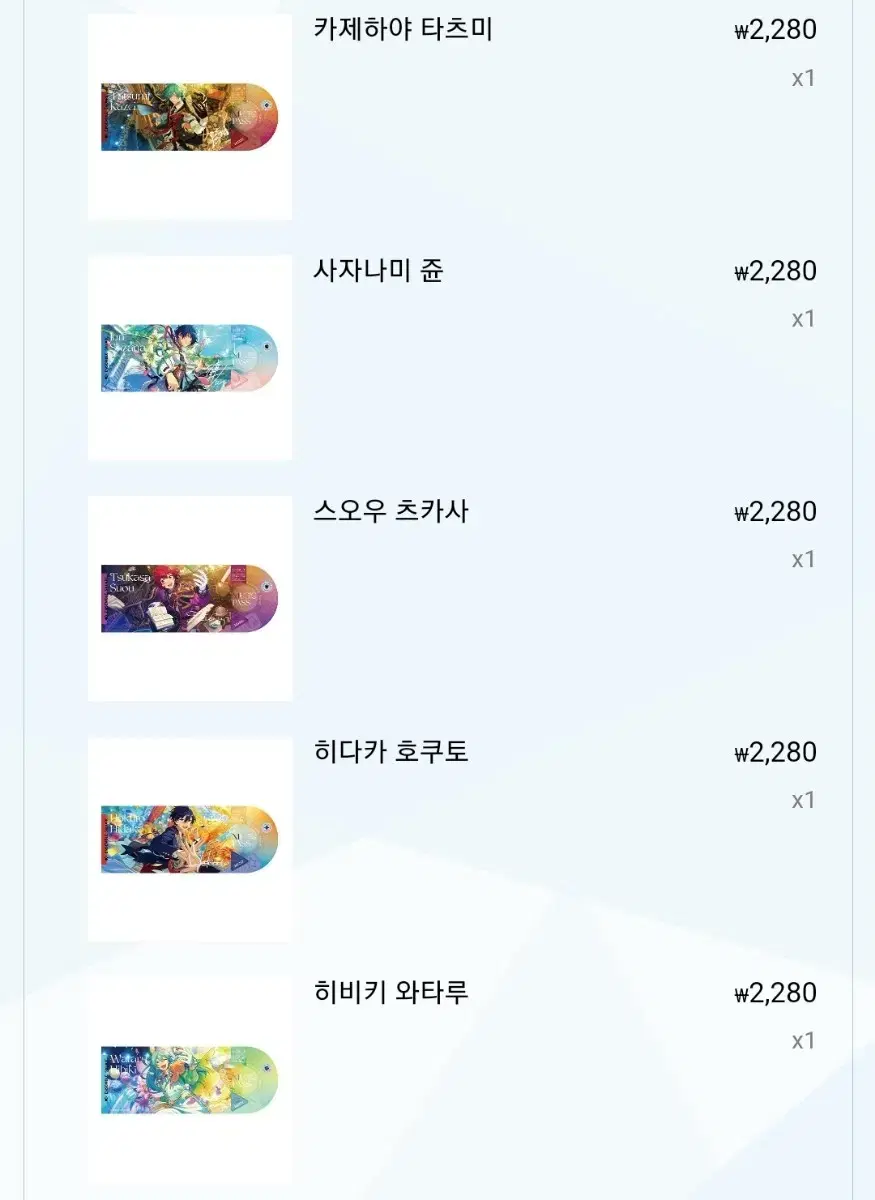This screenshot has height=1200, width=875.
Task: Select the ₩2,280 price for 사자나미 쥰
Action: point(775,271)
